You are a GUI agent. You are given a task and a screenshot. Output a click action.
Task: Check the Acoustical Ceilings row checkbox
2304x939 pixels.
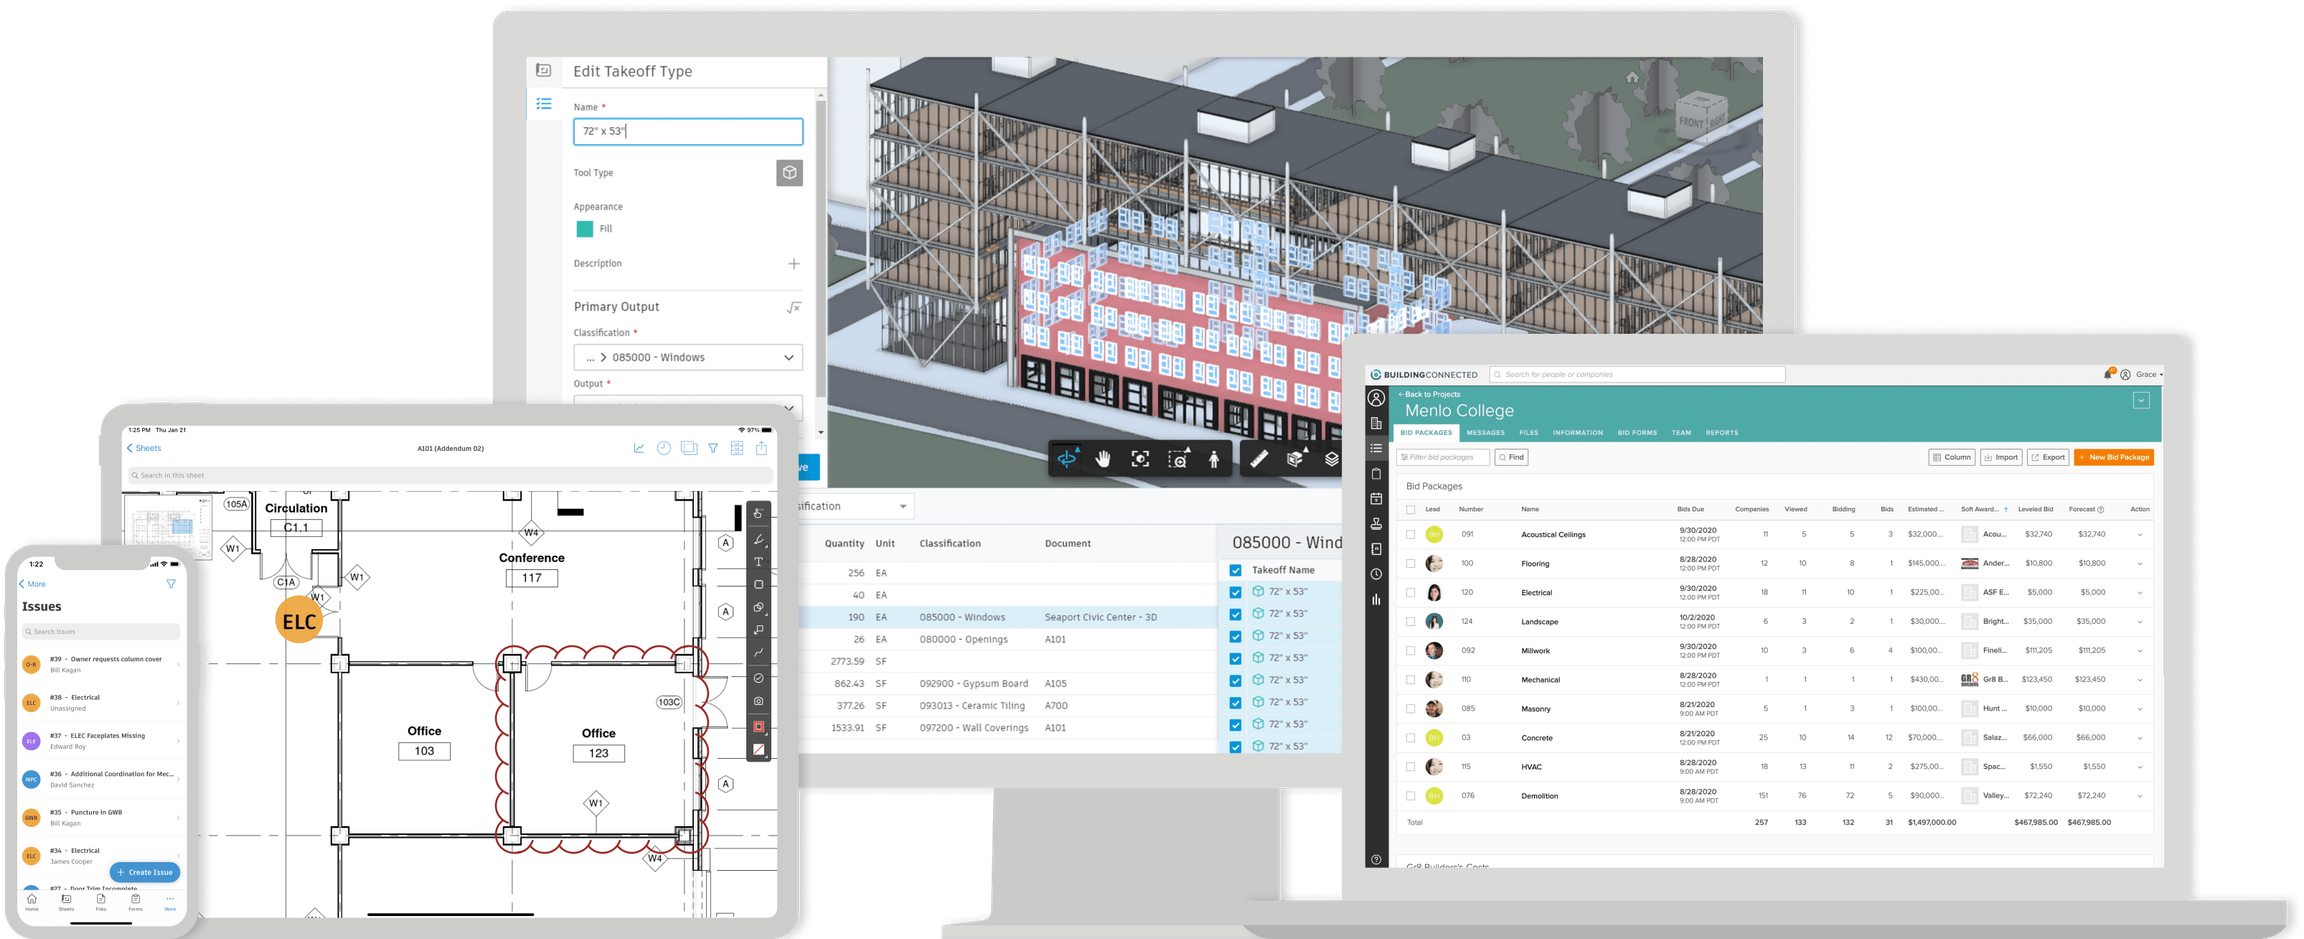click(1411, 535)
